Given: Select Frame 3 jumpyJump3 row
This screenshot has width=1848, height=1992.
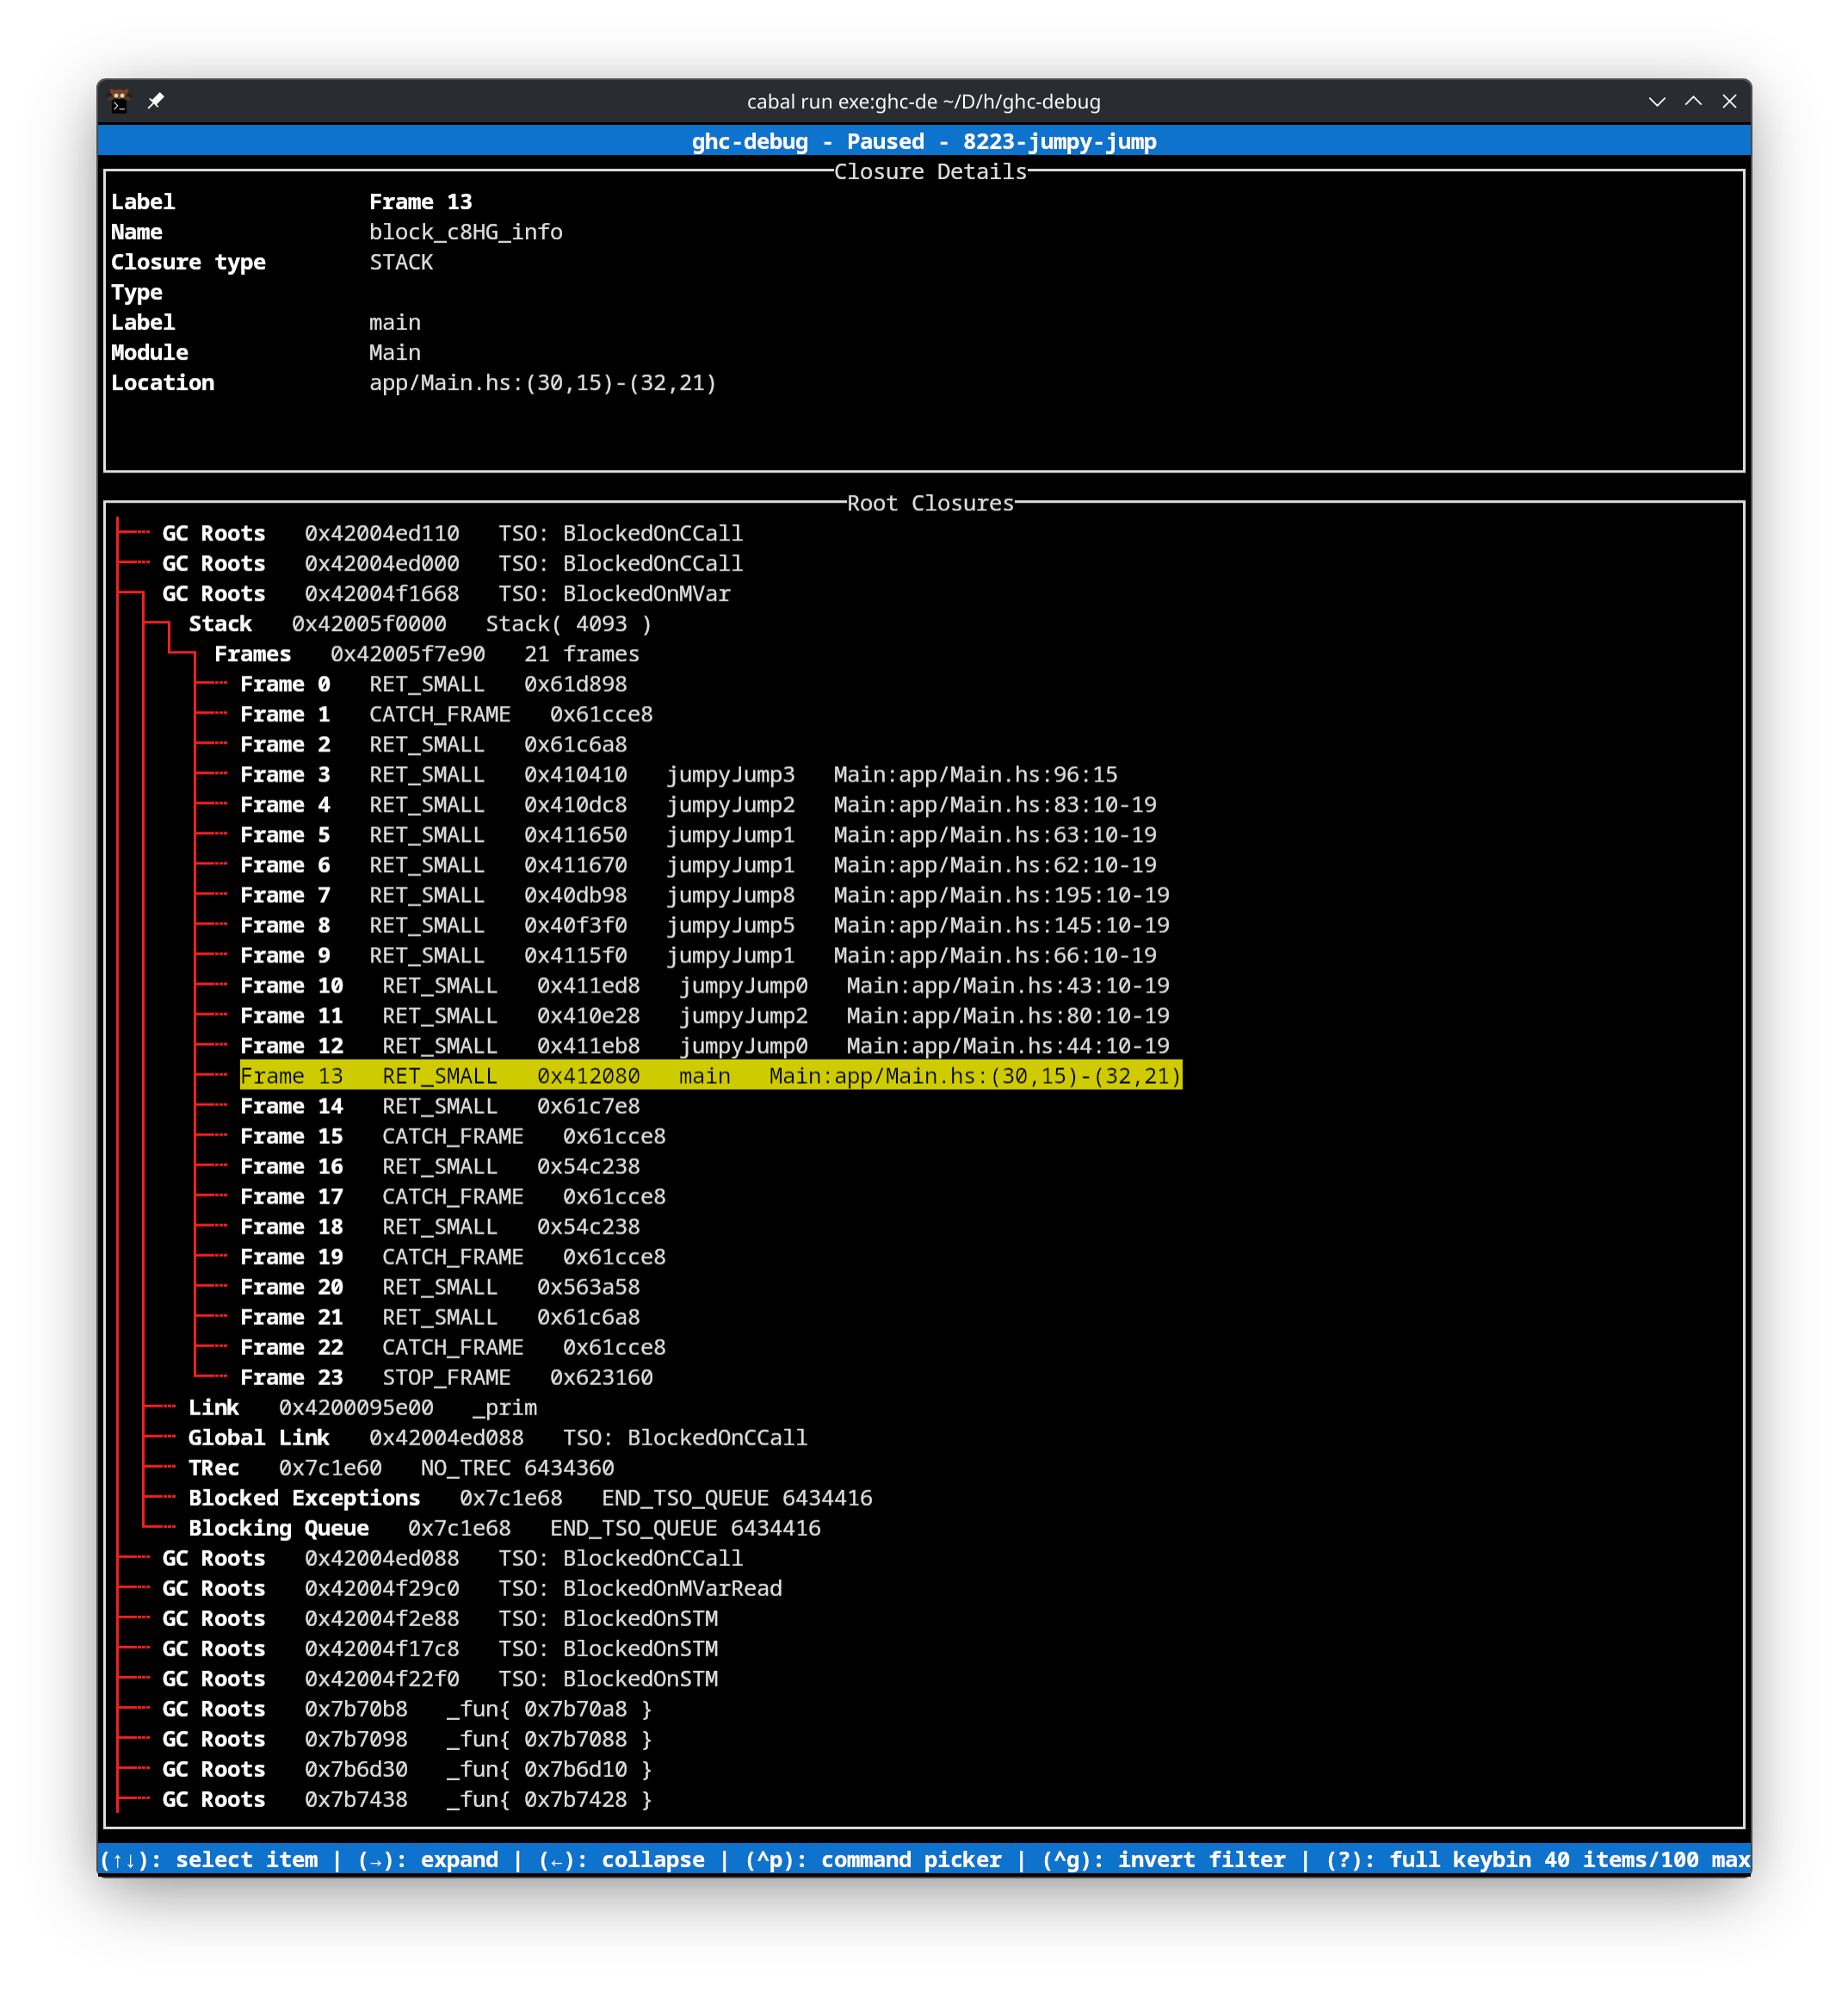Looking at the screenshot, I should [679, 775].
